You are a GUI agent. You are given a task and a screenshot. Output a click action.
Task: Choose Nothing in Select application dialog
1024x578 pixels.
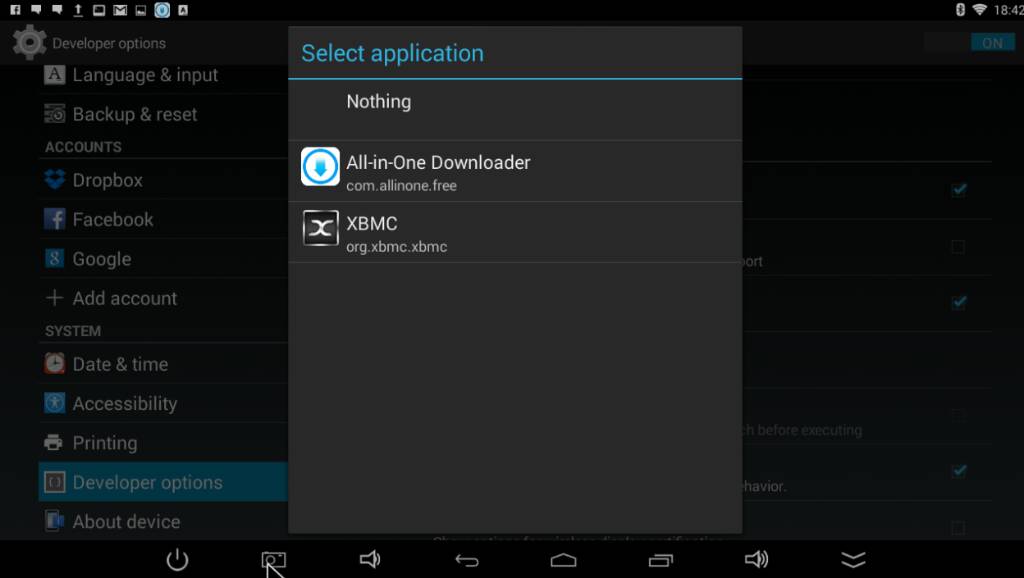tap(378, 102)
